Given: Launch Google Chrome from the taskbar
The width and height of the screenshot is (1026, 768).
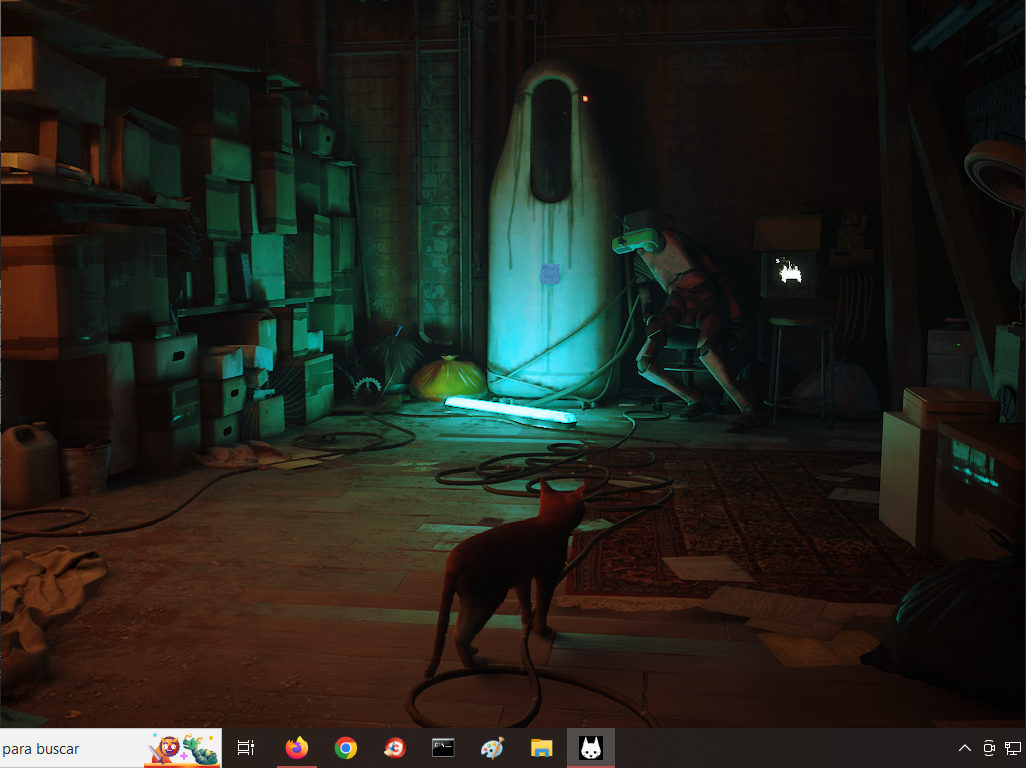Looking at the screenshot, I should coord(345,748).
